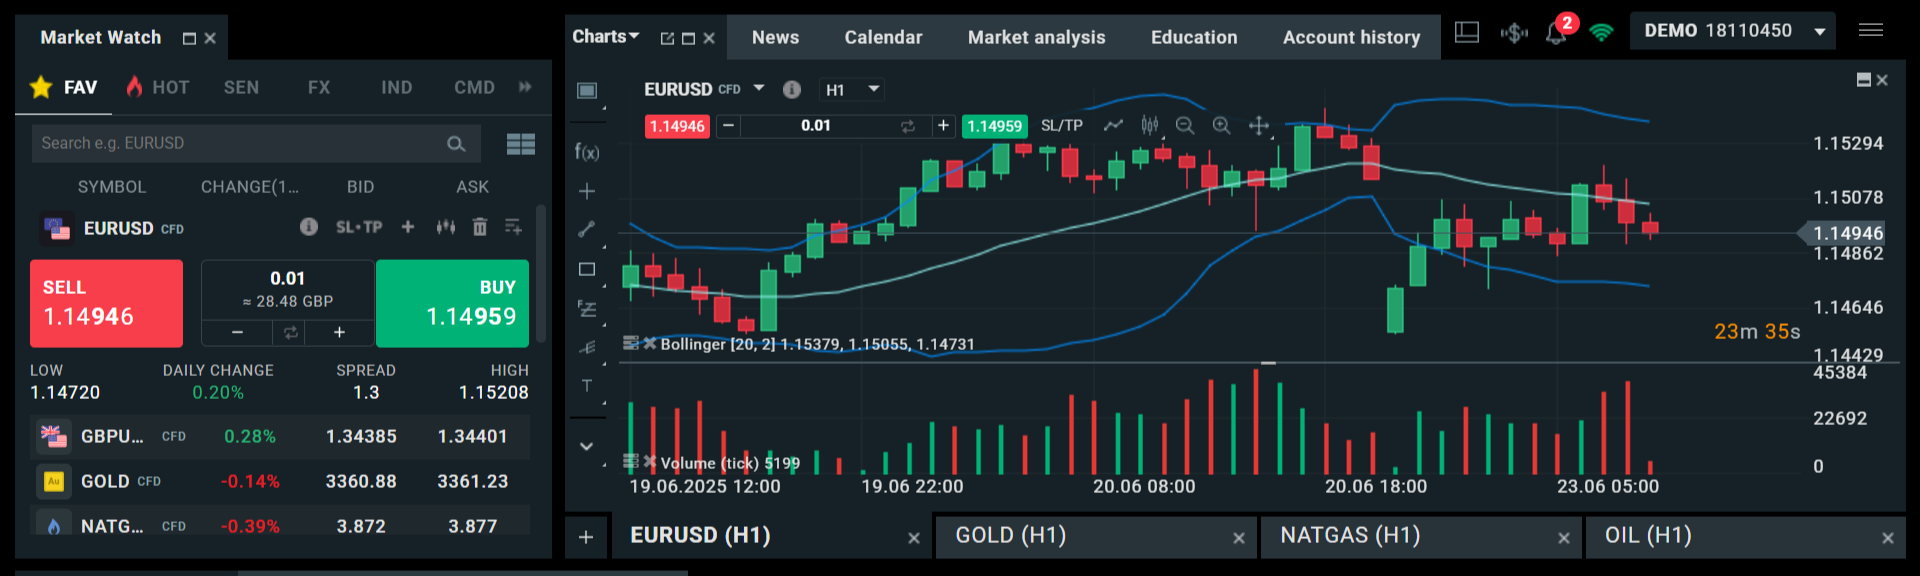Select the CMD tab

coord(474,87)
